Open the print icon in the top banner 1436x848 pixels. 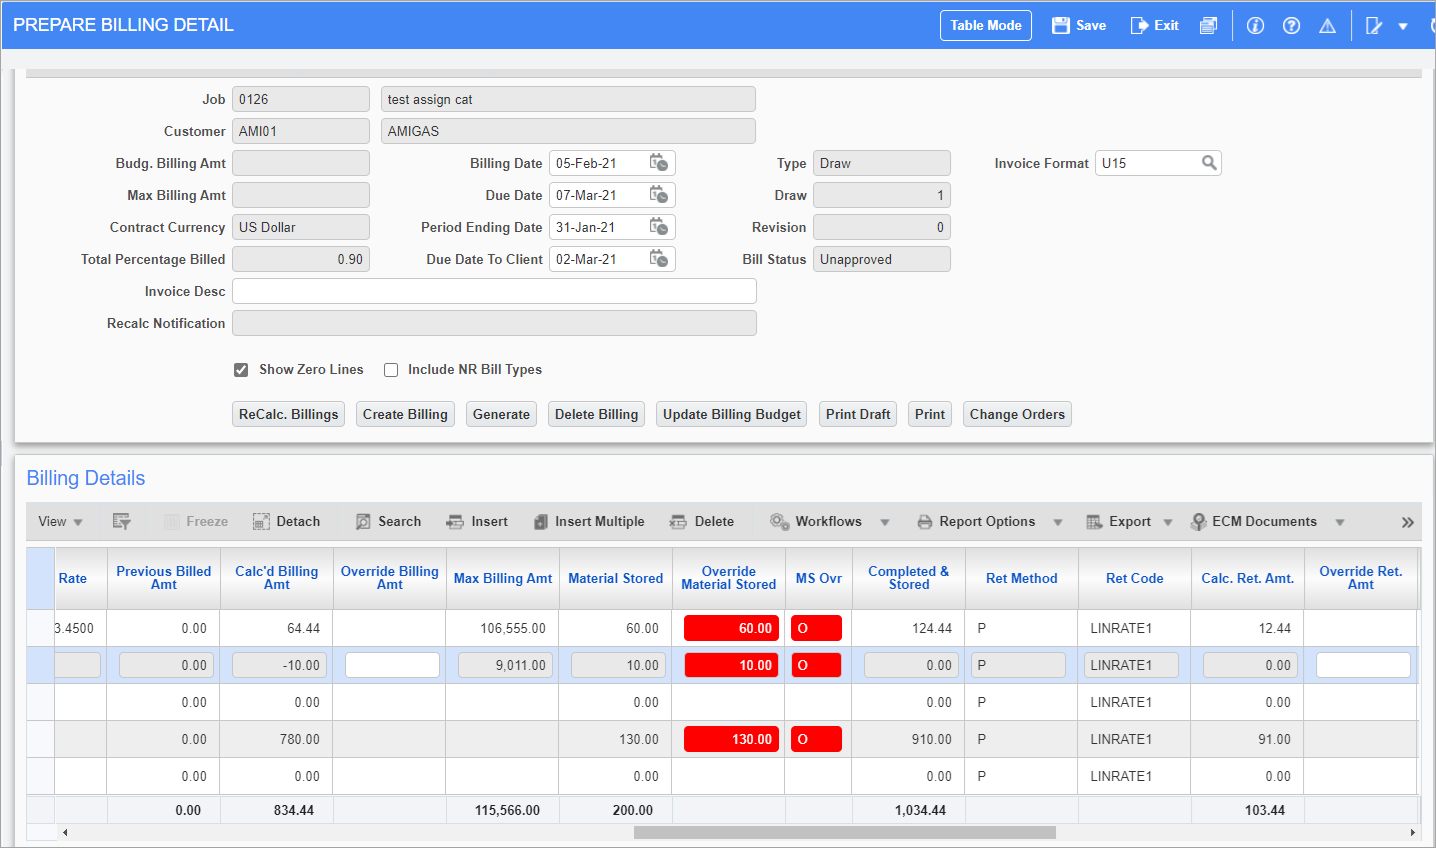[x=1208, y=25]
